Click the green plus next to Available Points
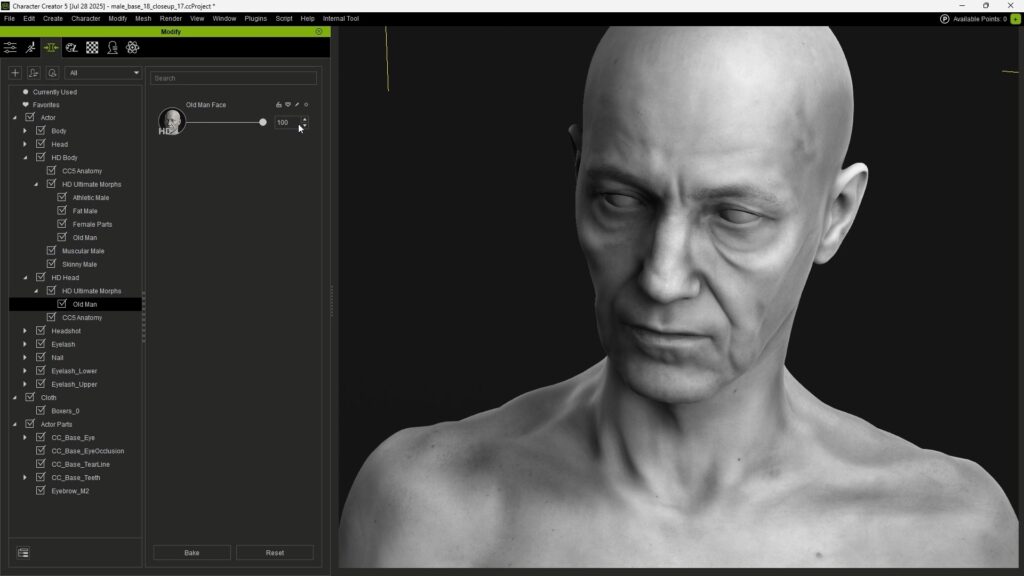 (x=1016, y=19)
